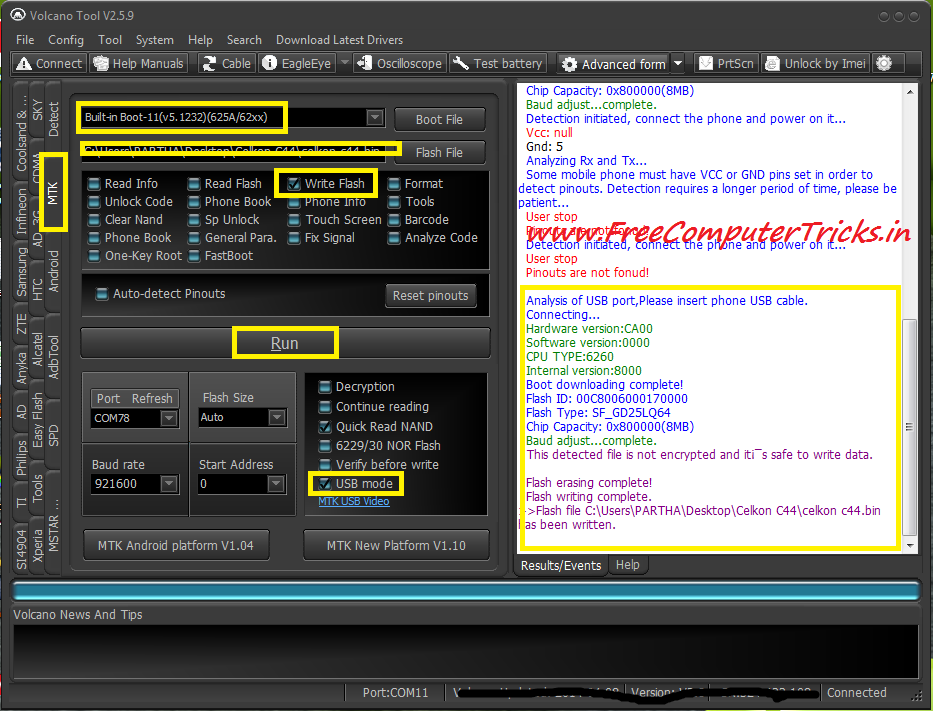Viewport: 933px width, 711px height.
Task: Open Help Manuals from toolbar
Action: (138, 63)
